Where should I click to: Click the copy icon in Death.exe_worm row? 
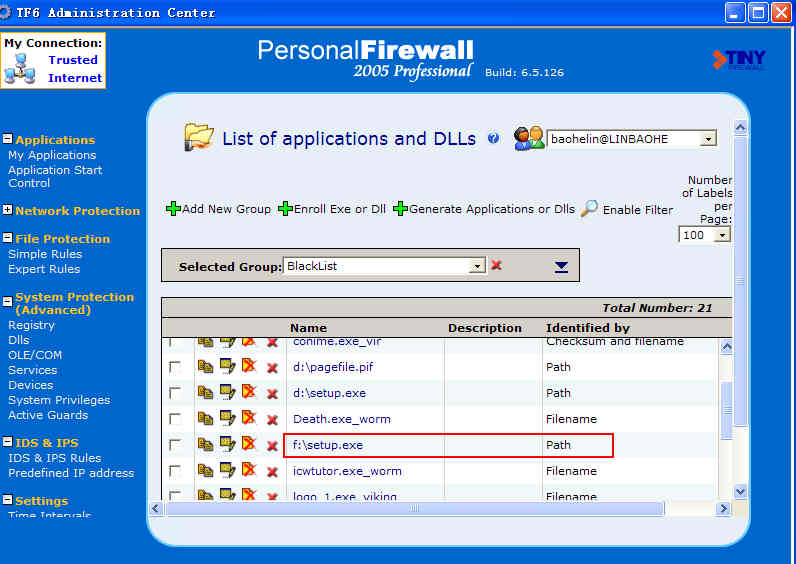pos(205,418)
